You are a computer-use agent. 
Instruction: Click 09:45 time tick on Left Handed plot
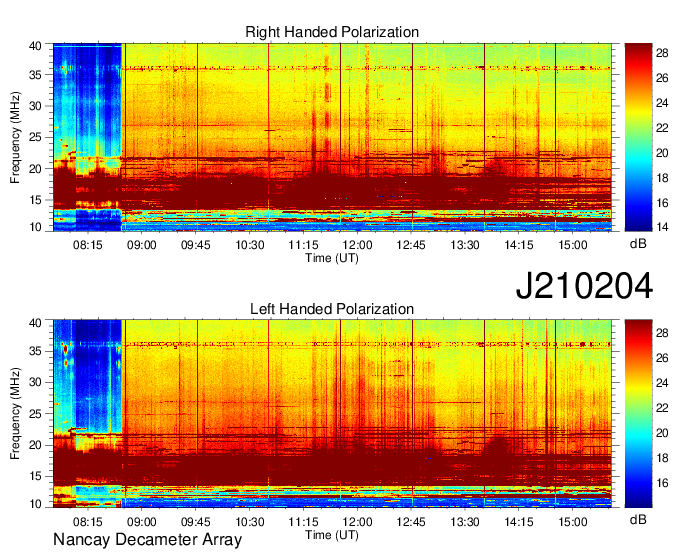[x=196, y=521]
